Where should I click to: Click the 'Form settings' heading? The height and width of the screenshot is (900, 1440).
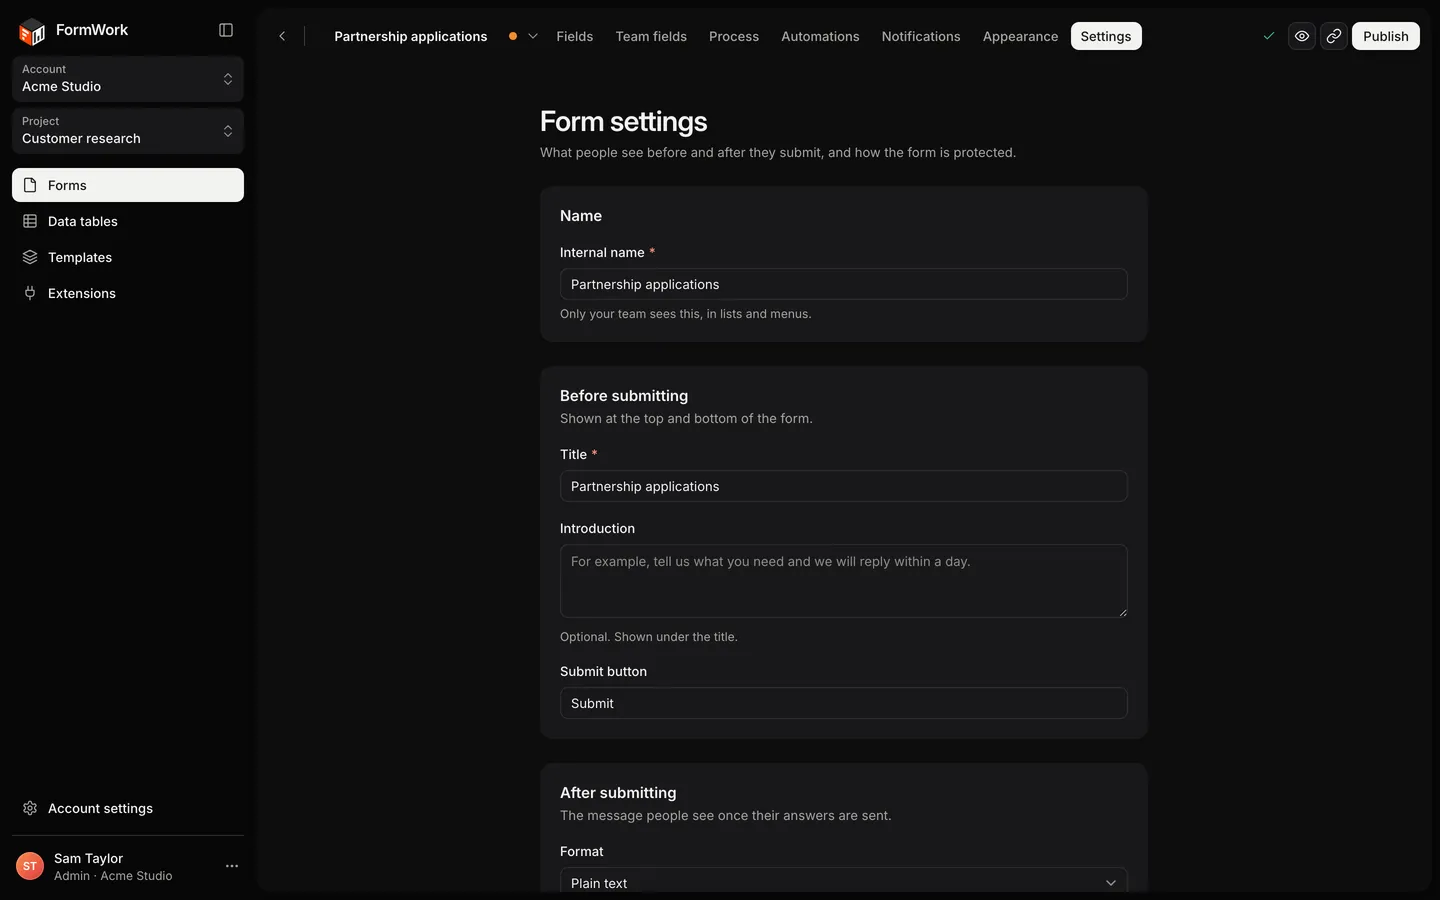click(x=624, y=122)
